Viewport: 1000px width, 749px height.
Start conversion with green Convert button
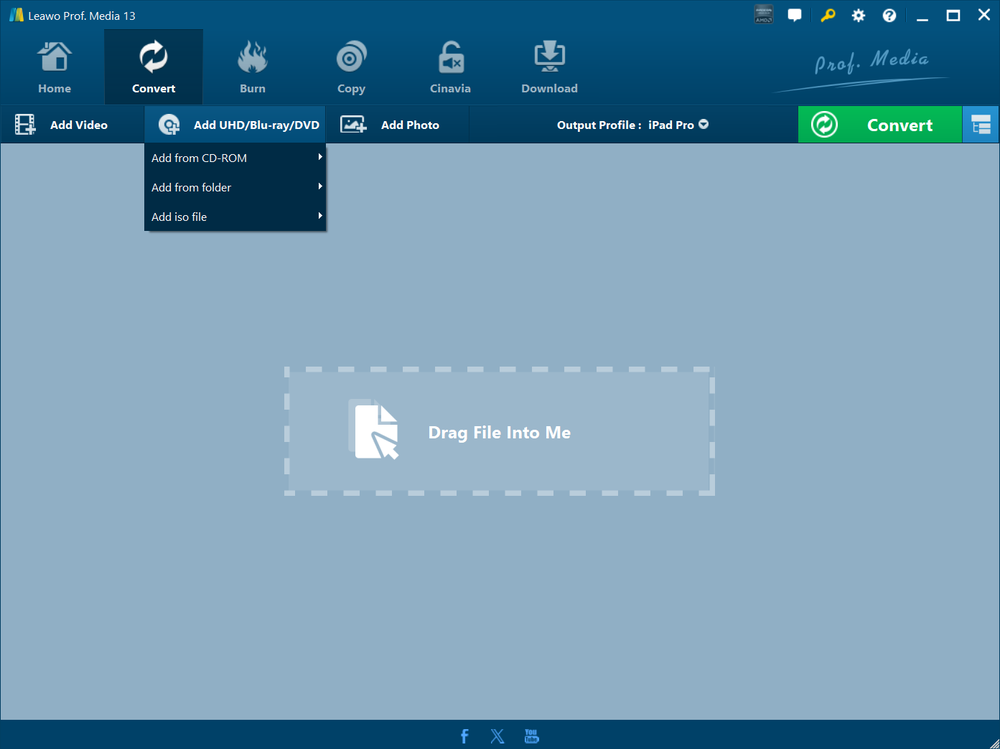[879, 125]
